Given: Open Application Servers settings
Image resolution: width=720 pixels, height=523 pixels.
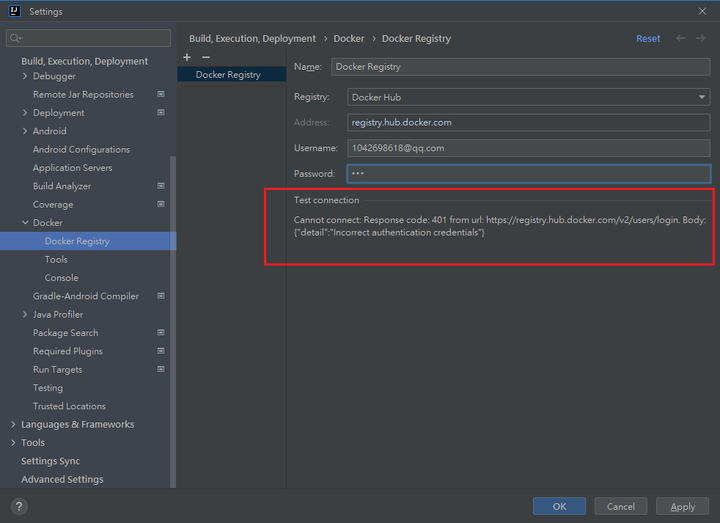Looking at the screenshot, I should tap(73, 168).
